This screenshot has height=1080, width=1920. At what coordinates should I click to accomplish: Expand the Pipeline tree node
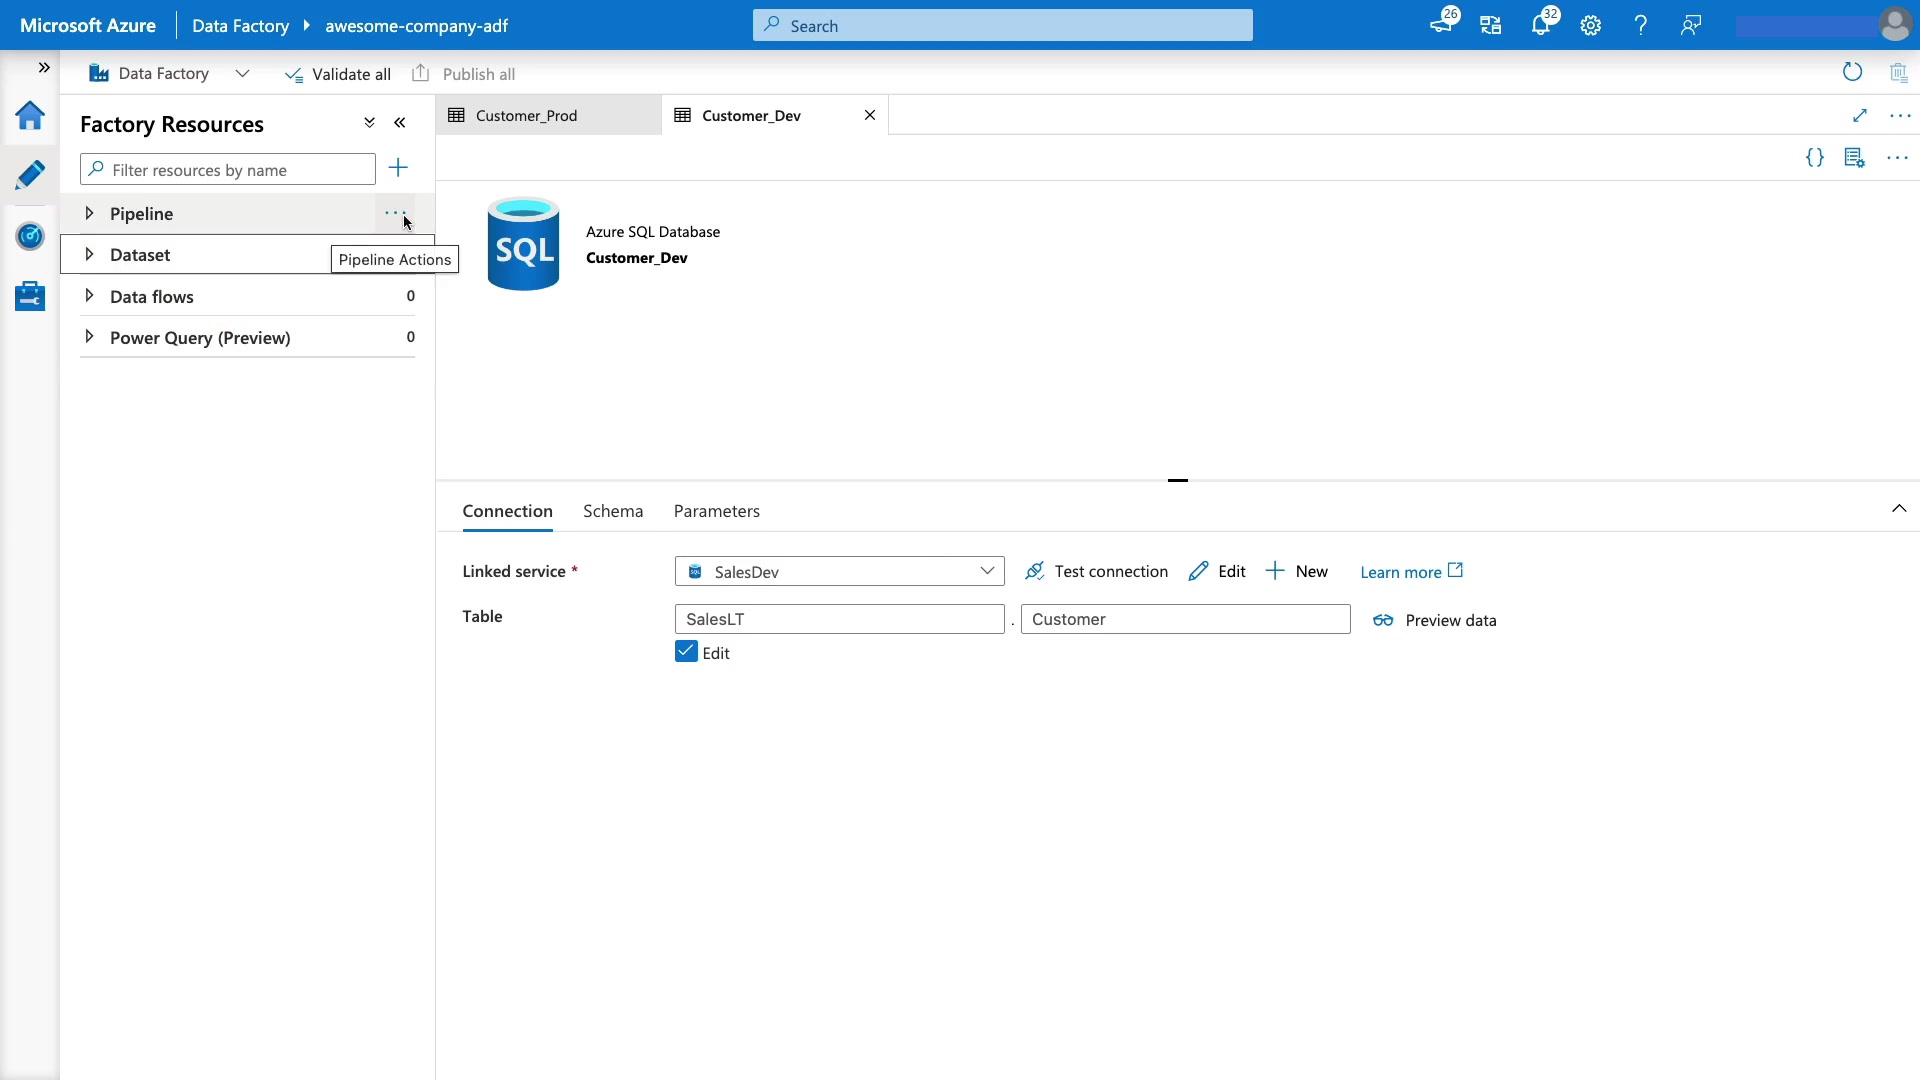coord(89,213)
